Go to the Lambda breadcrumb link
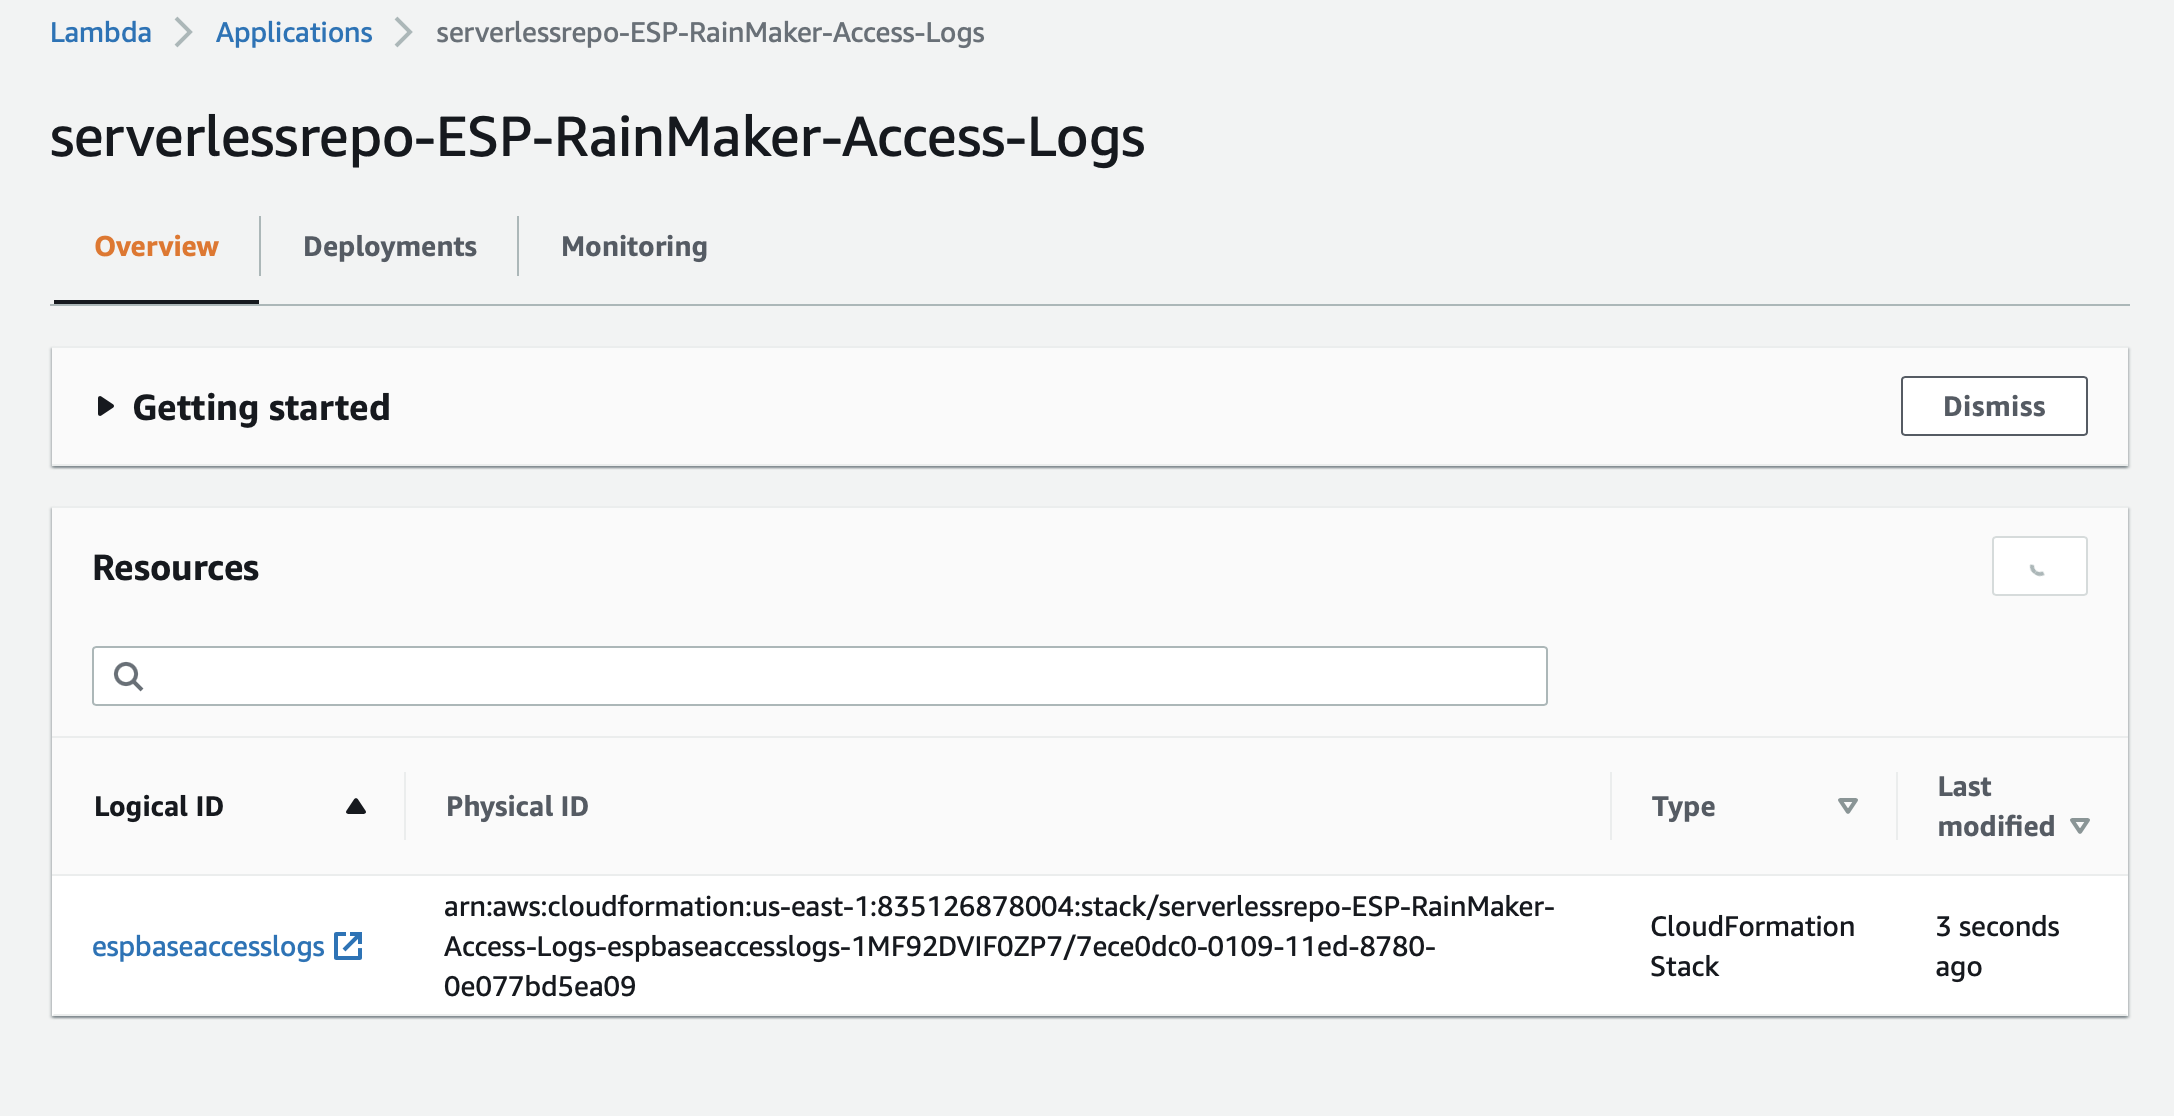 (x=101, y=32)
